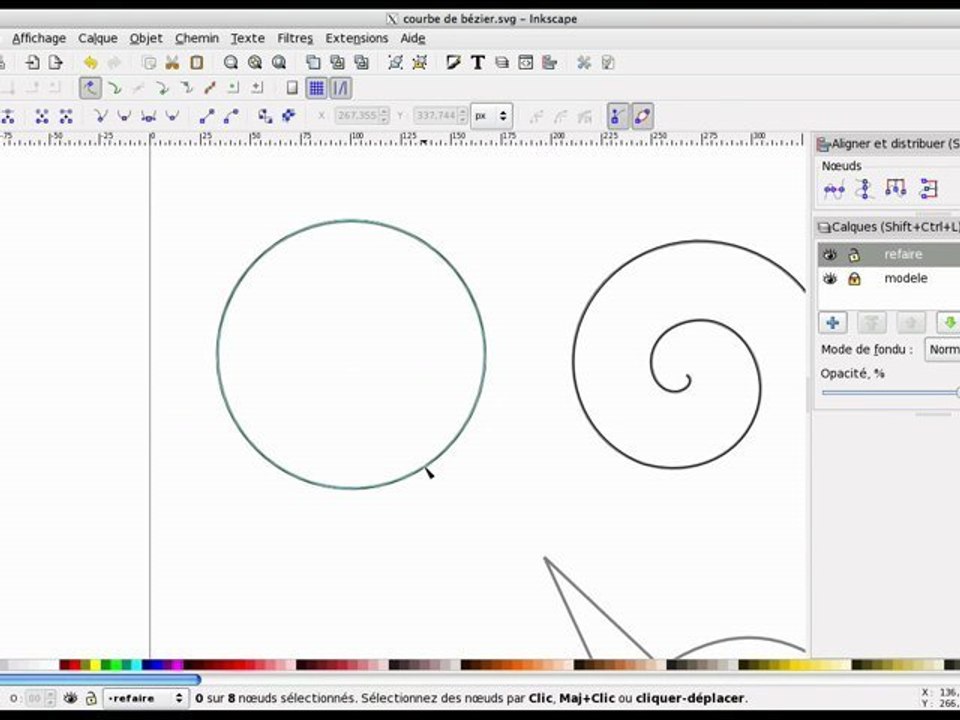Image resolution: width=960 pixels, height=720 pixels.
Task: Pick the yellow swatch in the palette
Action: (x=96, y=664)
